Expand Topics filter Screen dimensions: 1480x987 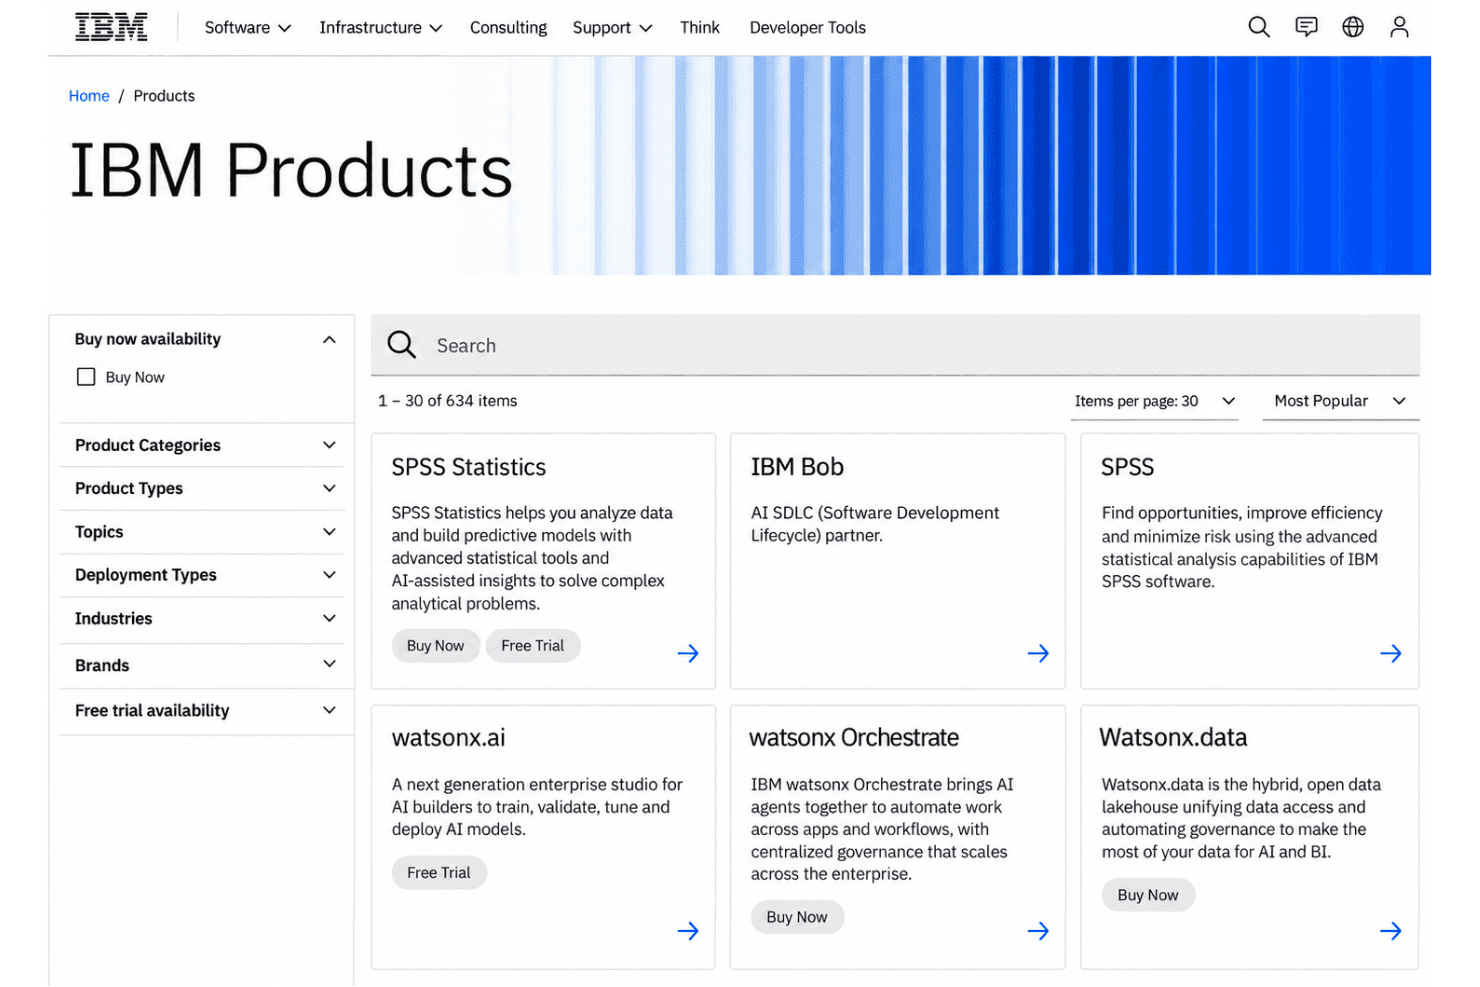329,532
